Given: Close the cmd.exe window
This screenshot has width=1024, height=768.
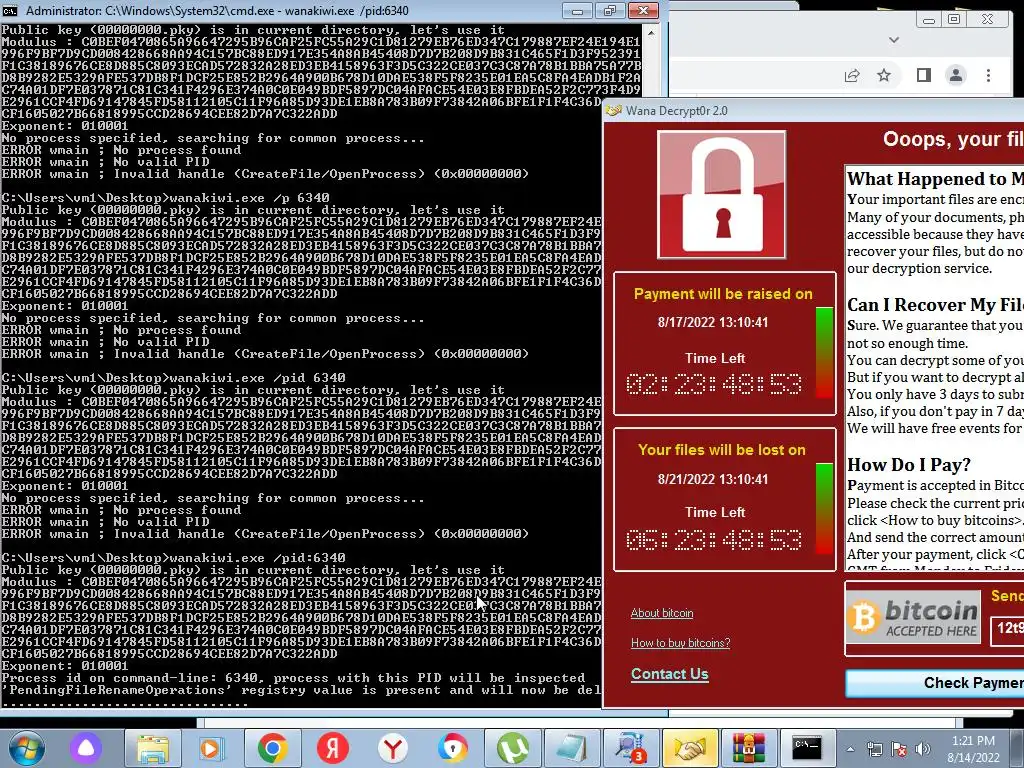Looking at the screenshot, I should point(643,11).
